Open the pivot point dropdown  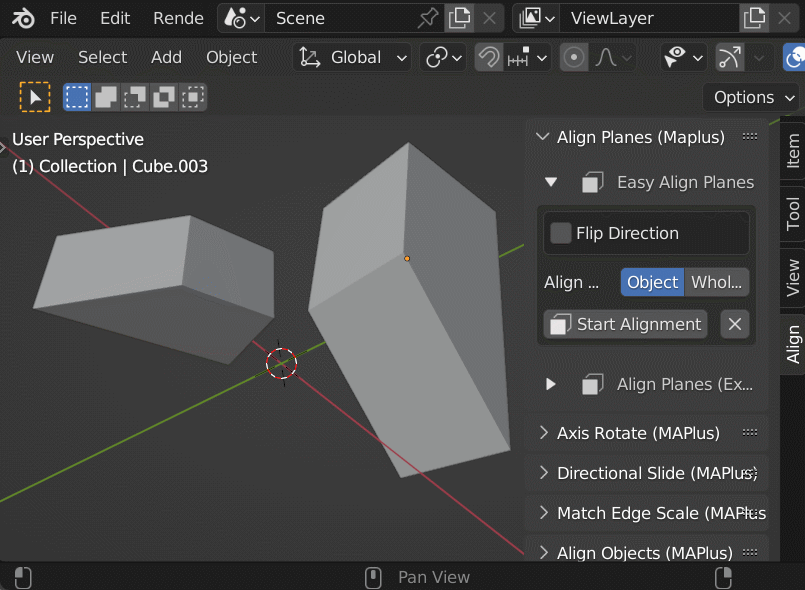pyautogui.click(x=444, y=57)
